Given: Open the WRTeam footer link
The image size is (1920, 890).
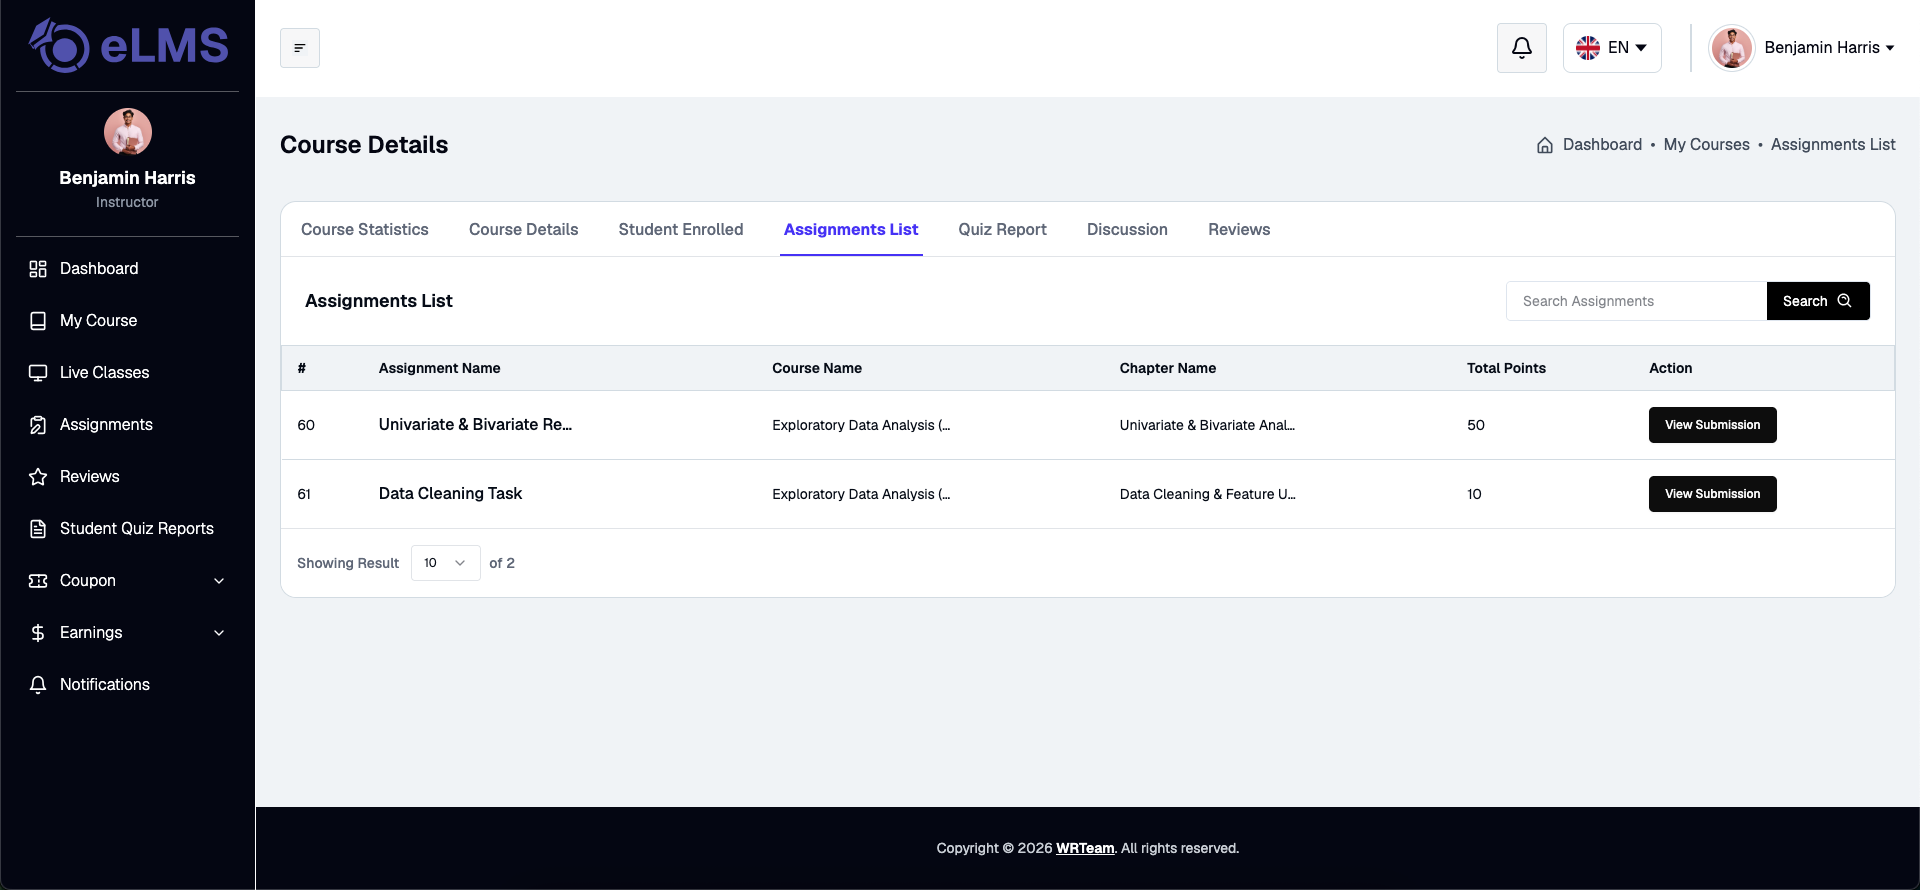Looking at the screenshot, I should tap(1085, 848).
